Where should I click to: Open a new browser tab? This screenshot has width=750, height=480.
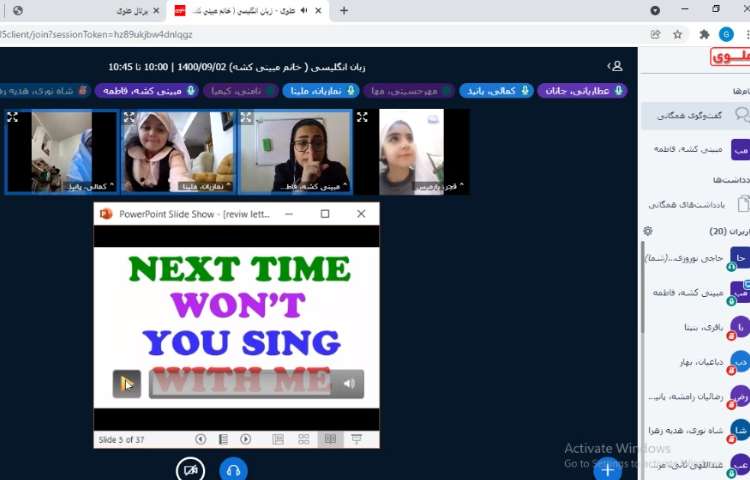(344, 10)
